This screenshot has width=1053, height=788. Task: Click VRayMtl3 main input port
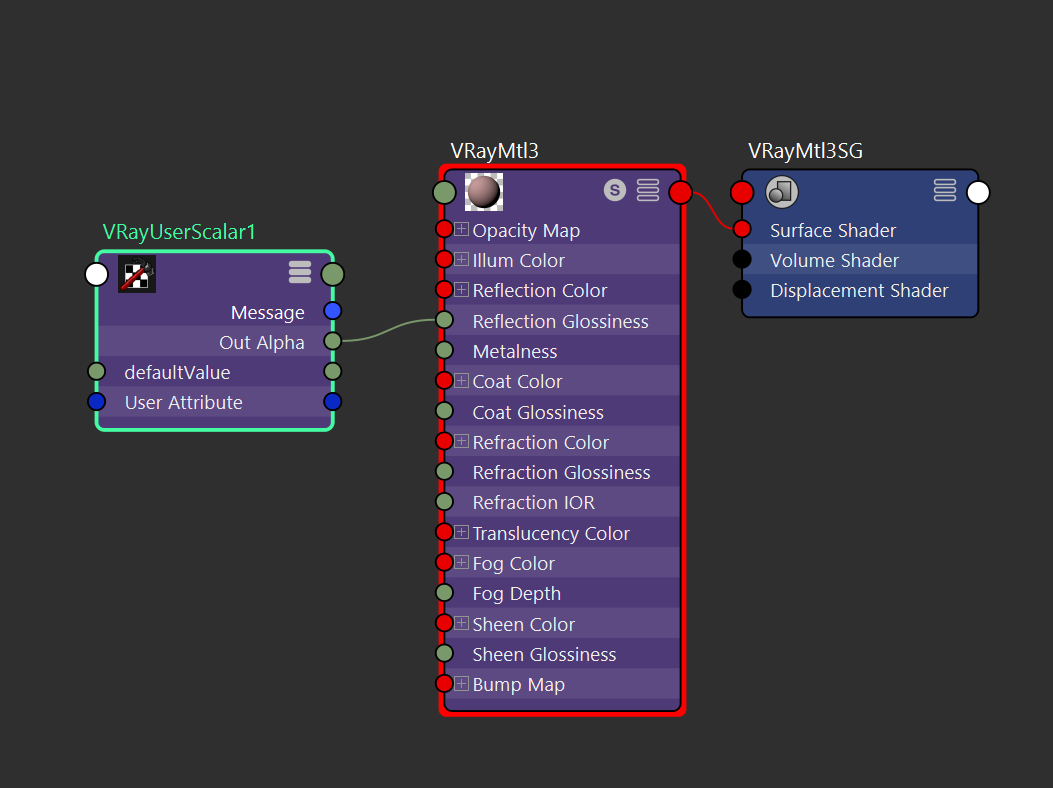[445, 192]
